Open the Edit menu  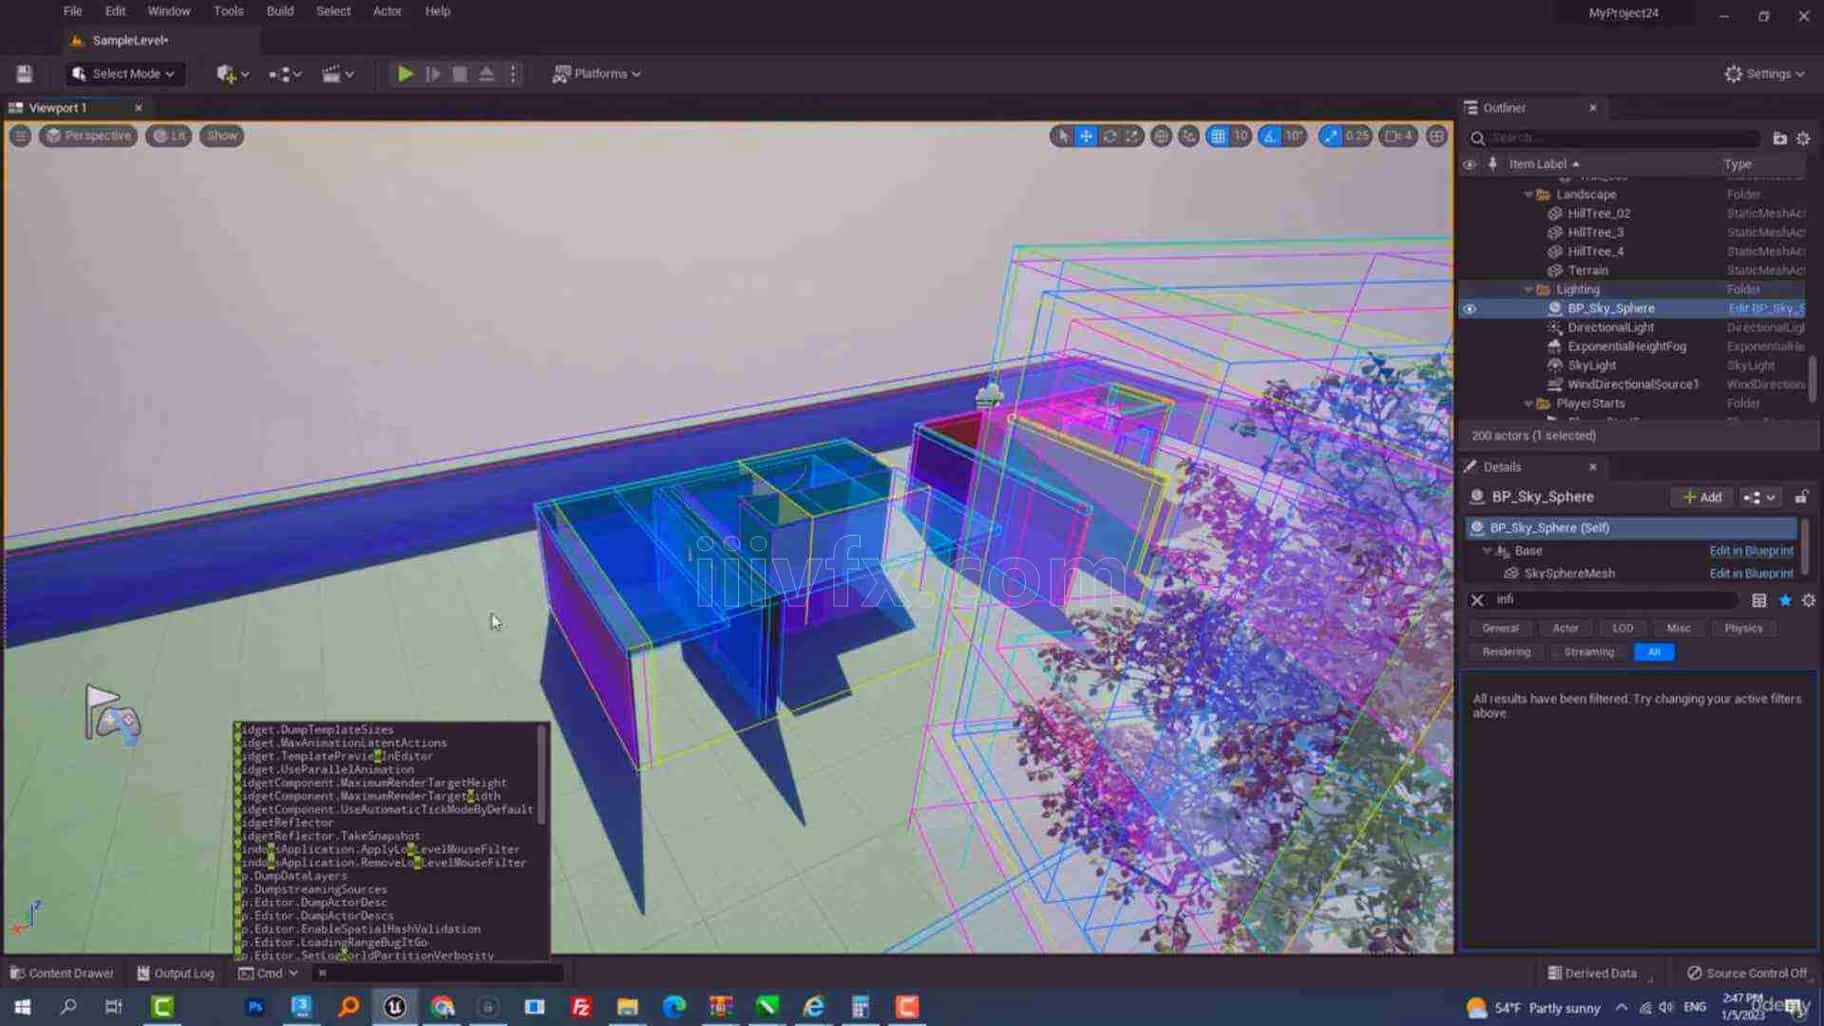[115, 11]
